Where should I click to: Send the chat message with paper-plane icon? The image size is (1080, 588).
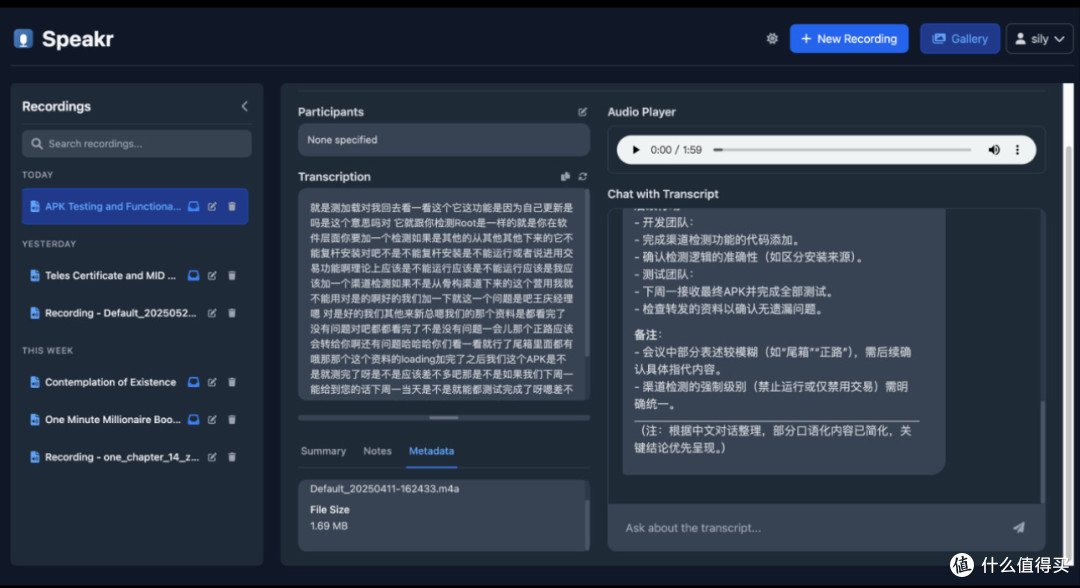(x=1019, y=527)
